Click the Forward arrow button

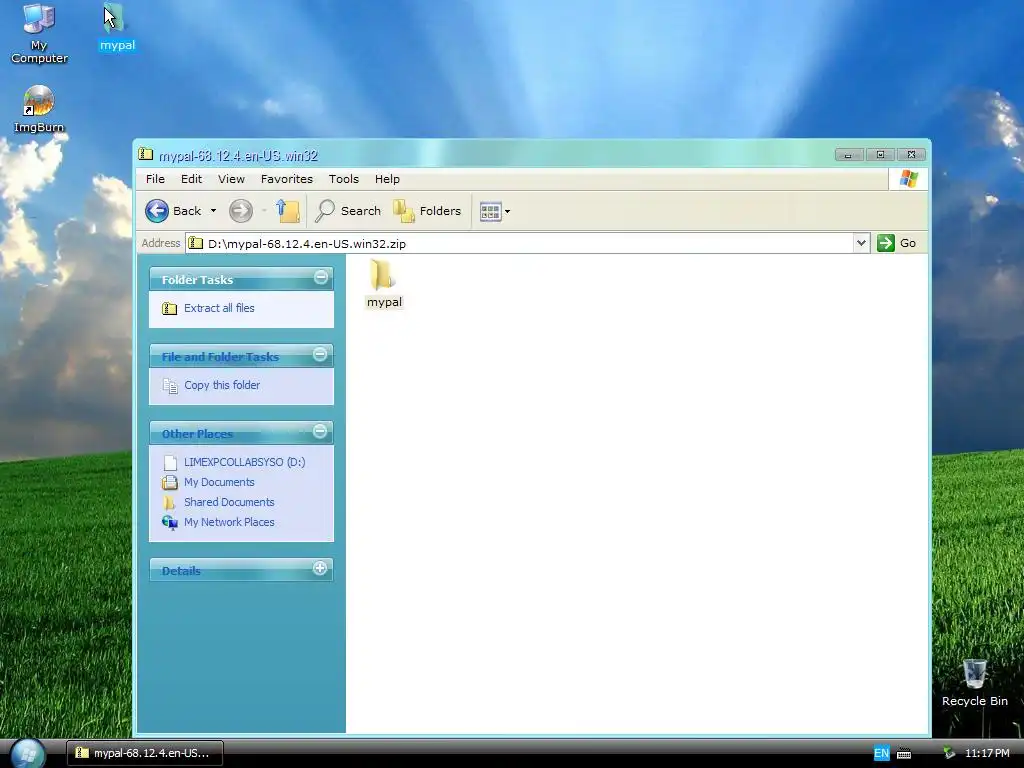point(240,211)
